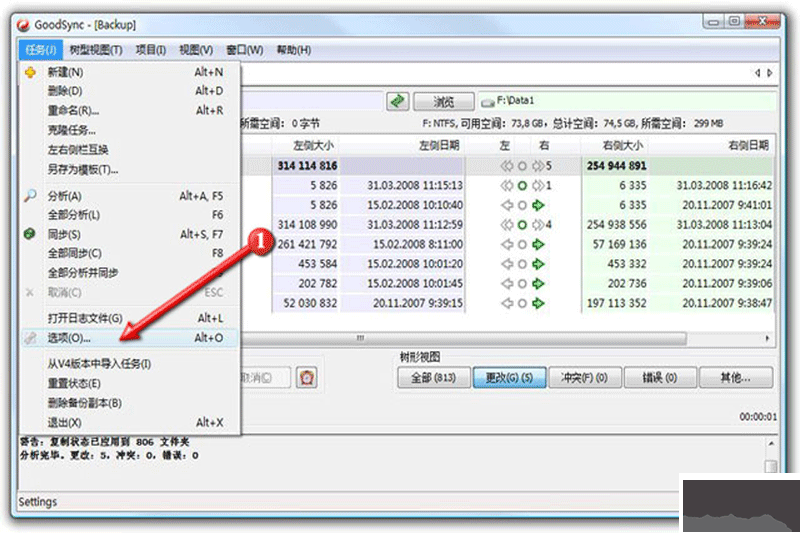
Task: Choose 同步(S) menu entry
Action: (130, 235)
